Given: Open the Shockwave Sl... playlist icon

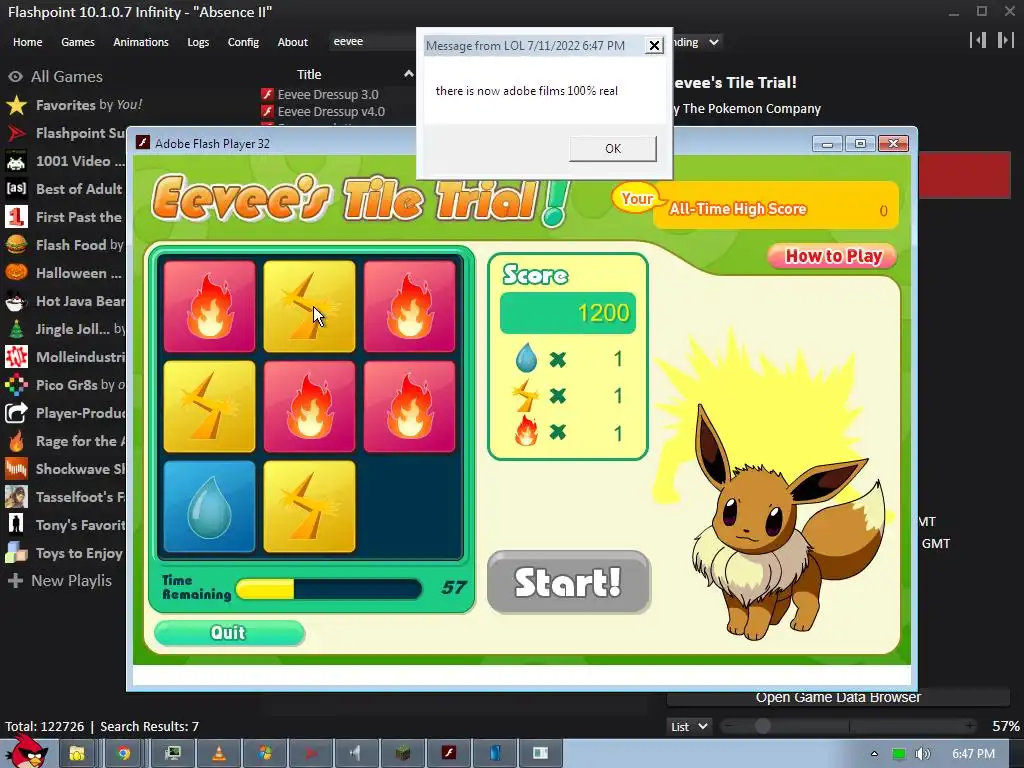Looking at the screenshot, I should point(16,470).
